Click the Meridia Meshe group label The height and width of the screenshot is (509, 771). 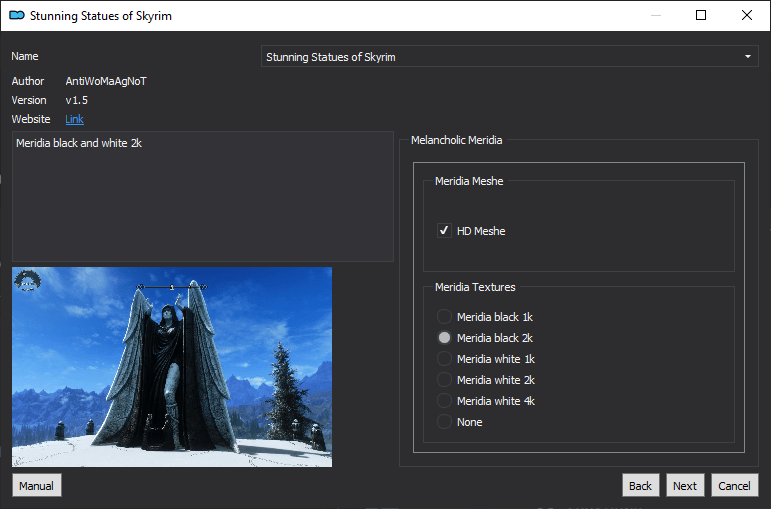(x=469, y=181)
